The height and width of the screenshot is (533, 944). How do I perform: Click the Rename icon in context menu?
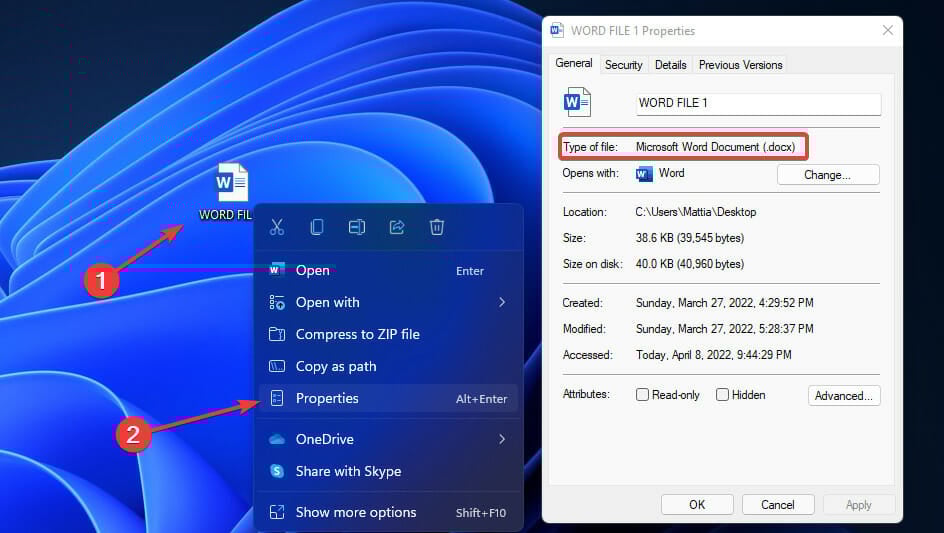coord(356,227)
